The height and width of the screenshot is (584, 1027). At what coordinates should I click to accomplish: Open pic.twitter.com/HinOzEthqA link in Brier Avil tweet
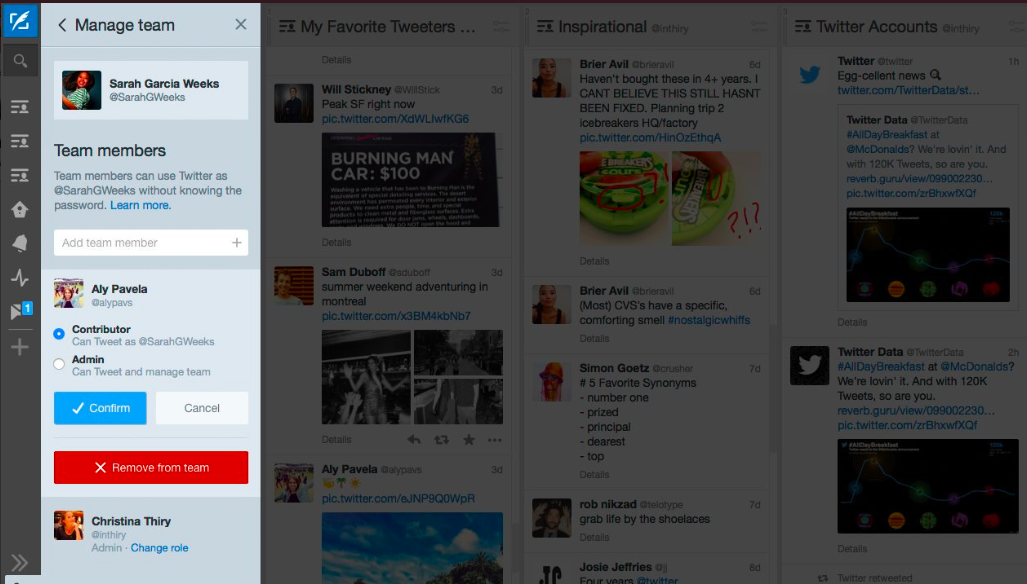click(650, 138)
